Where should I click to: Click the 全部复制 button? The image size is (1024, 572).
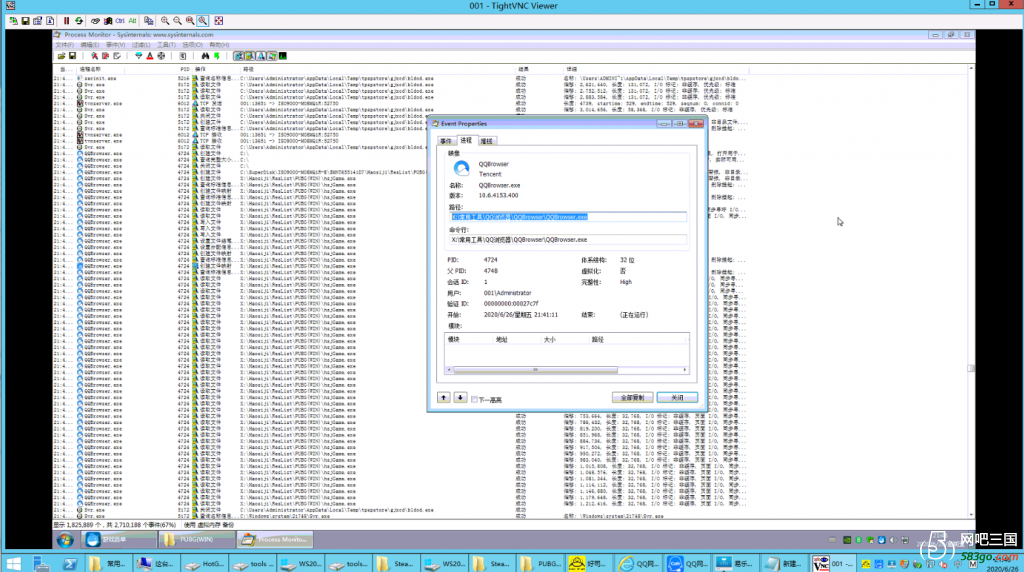[x=632, y=398]
